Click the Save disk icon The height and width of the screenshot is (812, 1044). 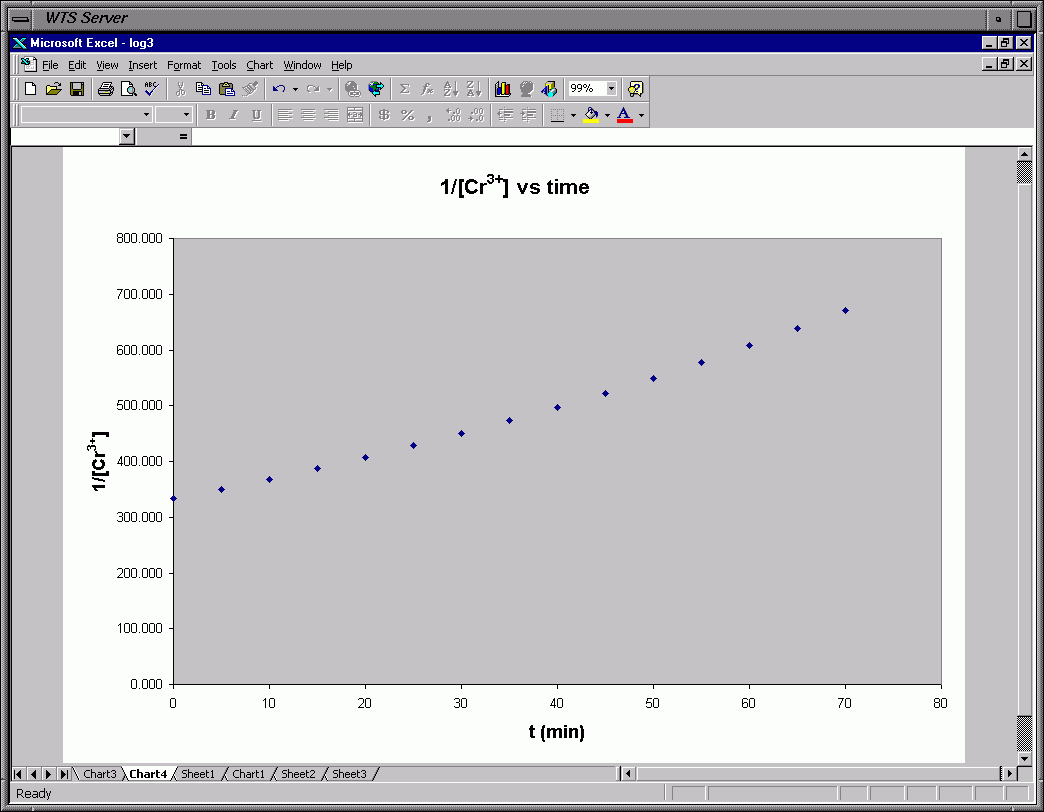(x=77, y=89)
